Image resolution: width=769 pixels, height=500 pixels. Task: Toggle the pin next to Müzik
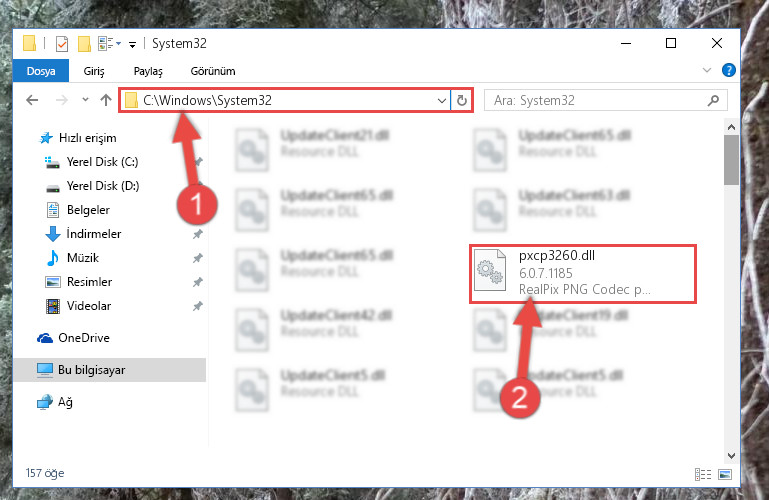[x=198, y=258]
